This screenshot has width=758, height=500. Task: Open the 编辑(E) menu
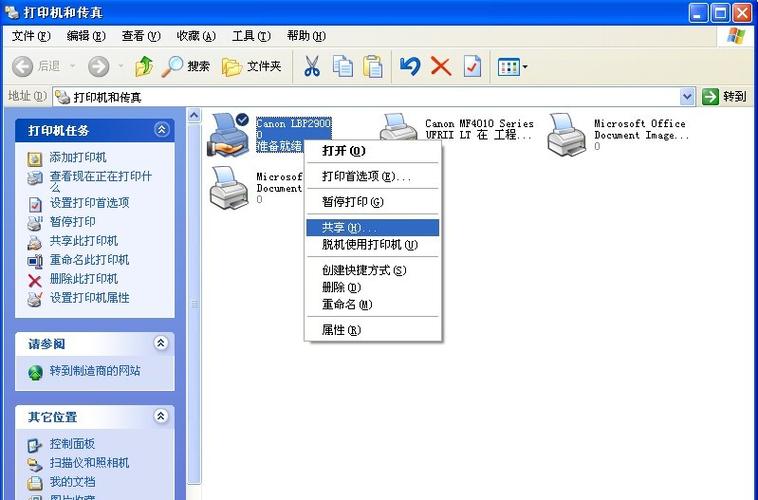coord(86,36)
